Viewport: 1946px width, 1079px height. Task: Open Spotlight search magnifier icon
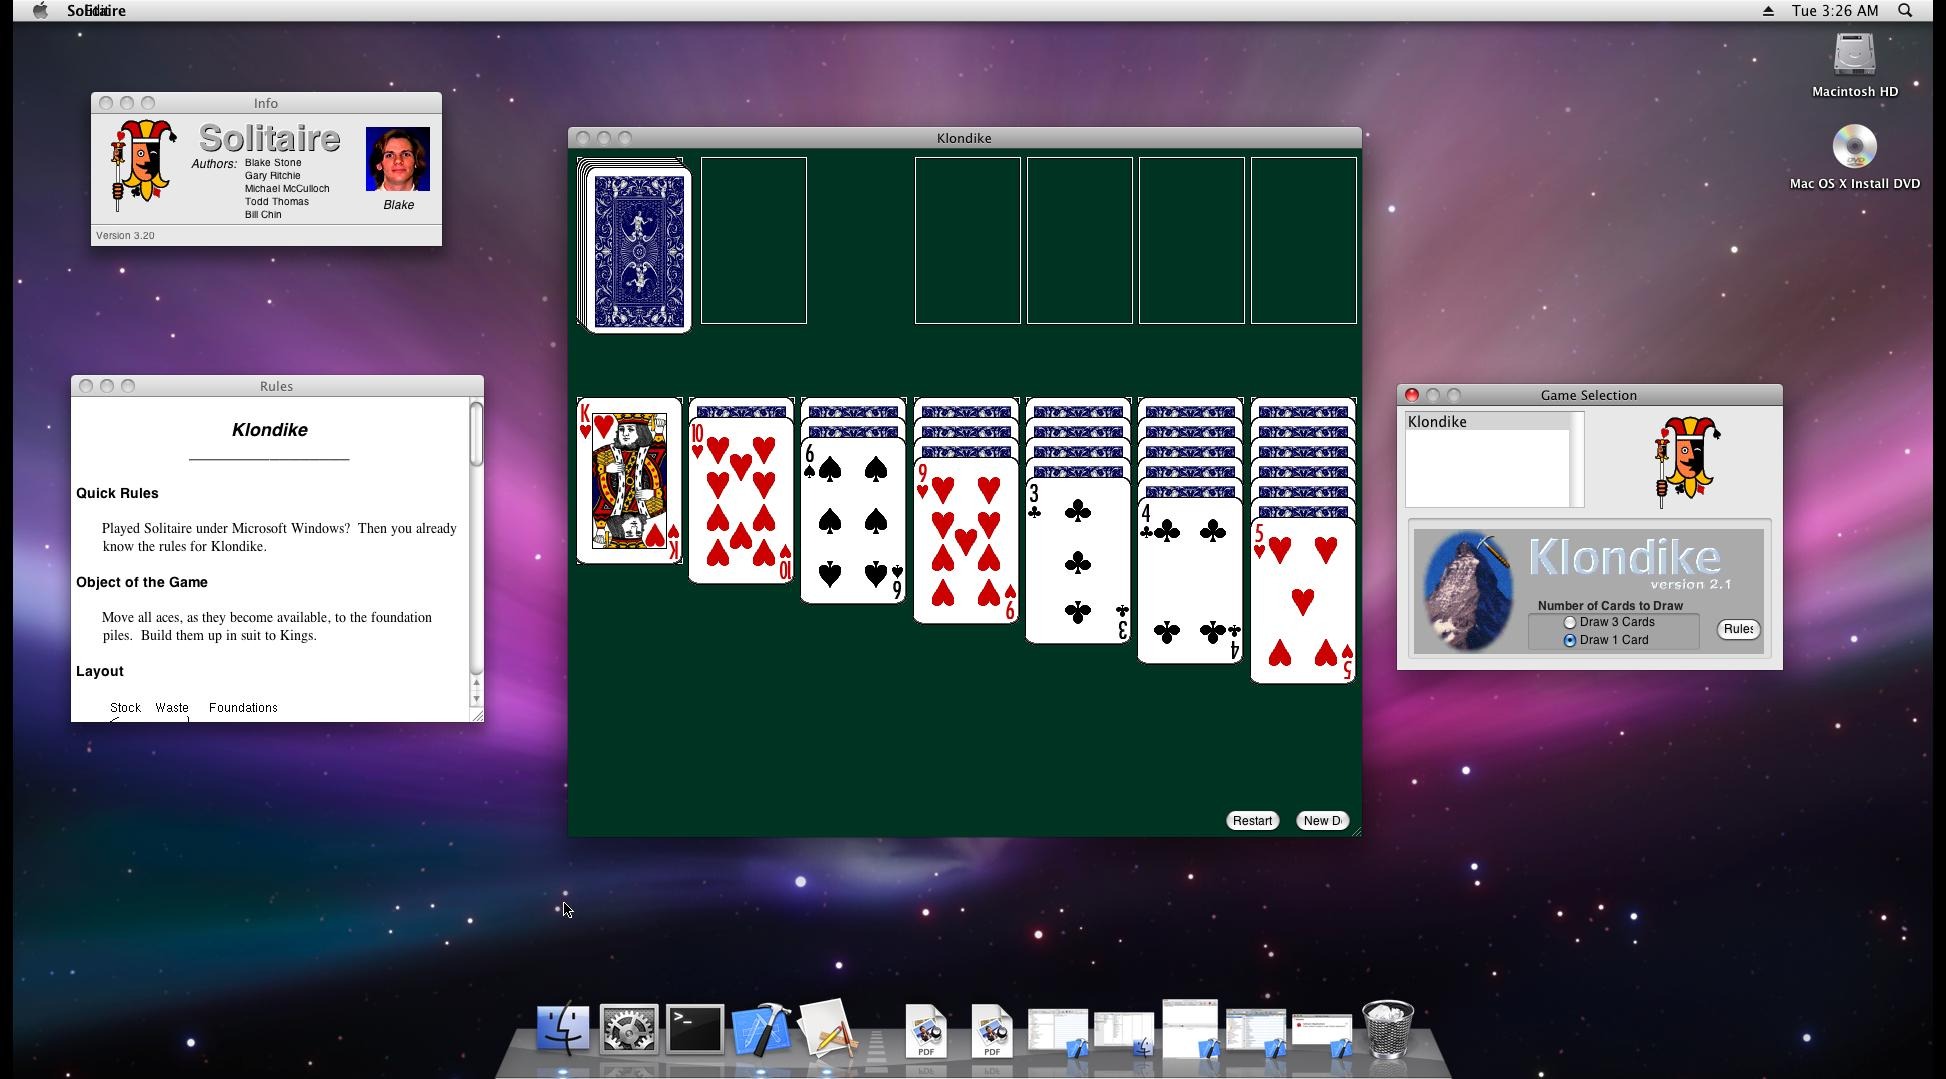point(1905,11)
